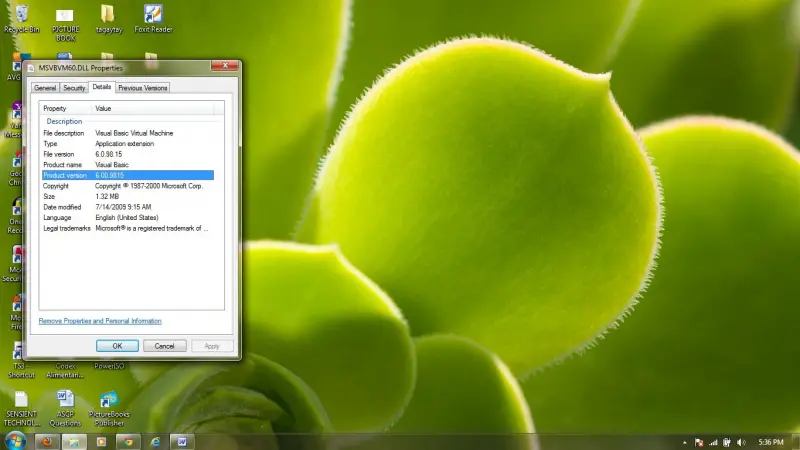Select the Product name row

tap(128, 165)
